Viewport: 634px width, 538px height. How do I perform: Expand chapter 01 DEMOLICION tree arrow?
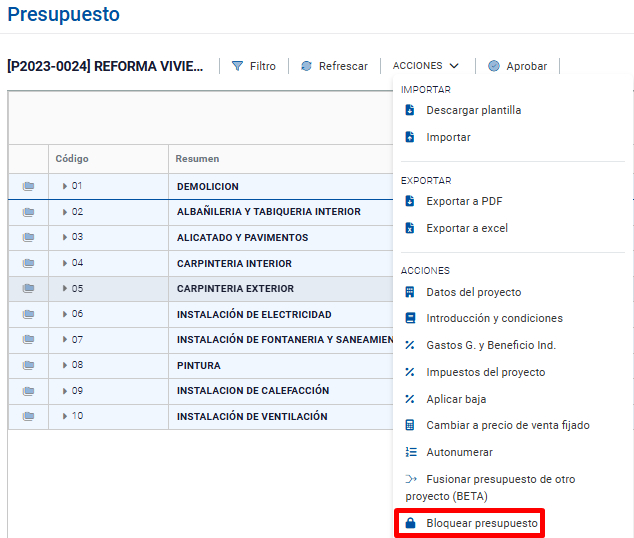[64, 186]
